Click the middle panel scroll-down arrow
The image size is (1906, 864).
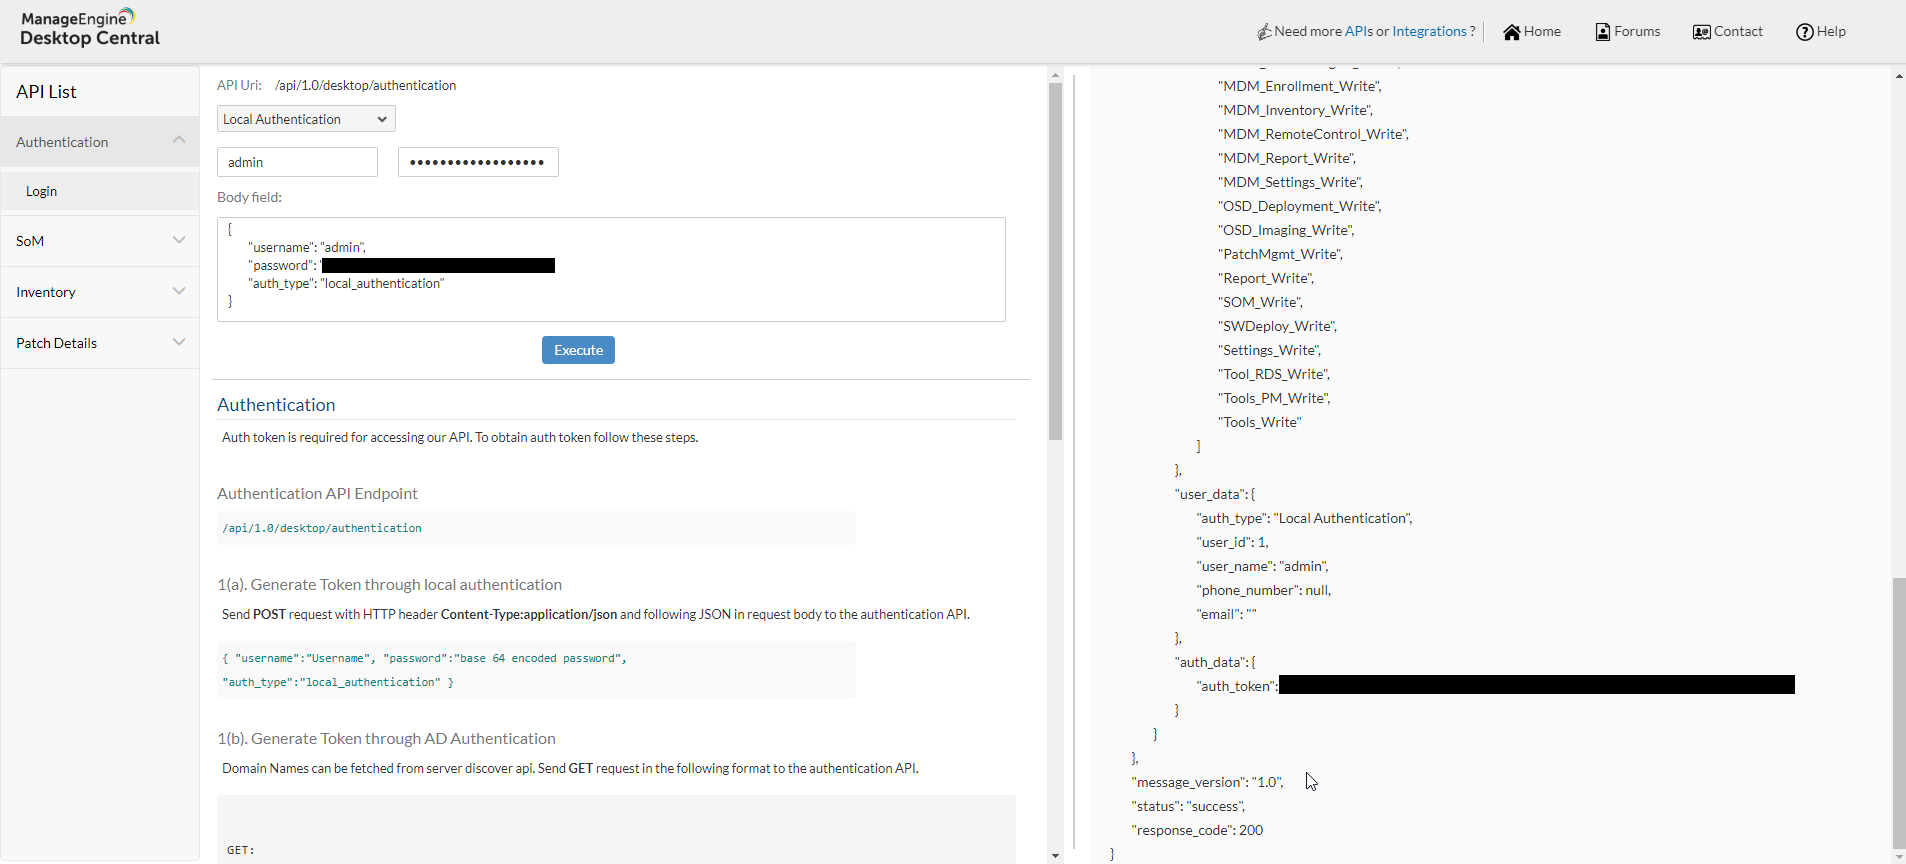[1055, 856]
